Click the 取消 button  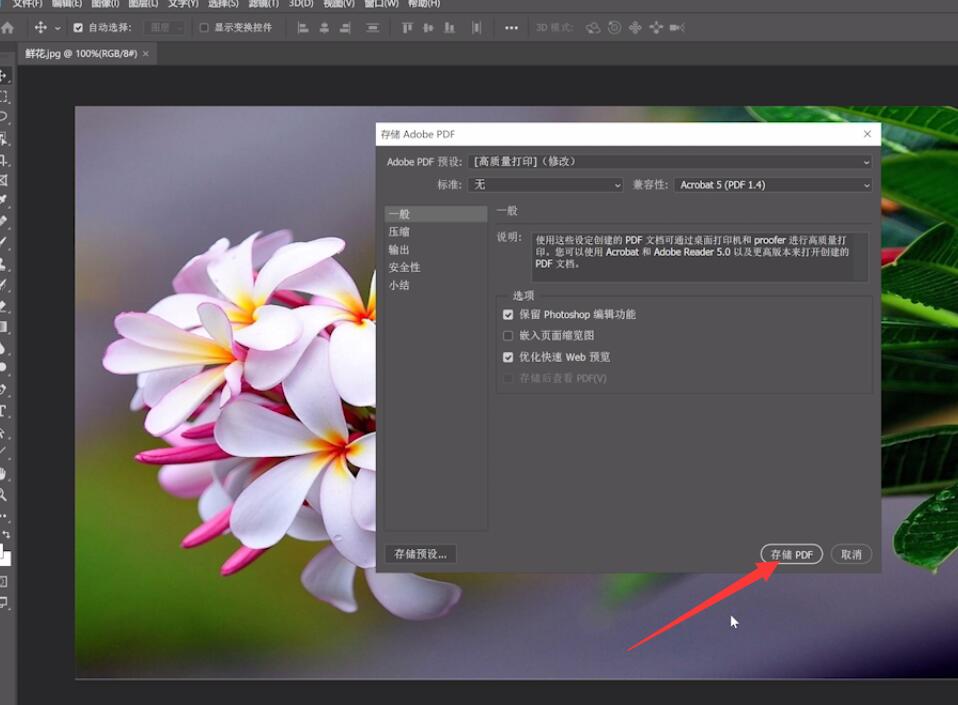pos(851,554)
